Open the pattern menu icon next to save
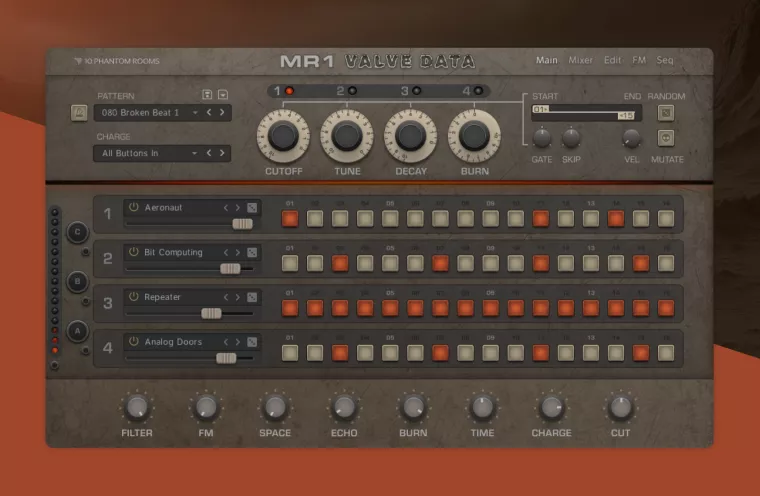 223,95
